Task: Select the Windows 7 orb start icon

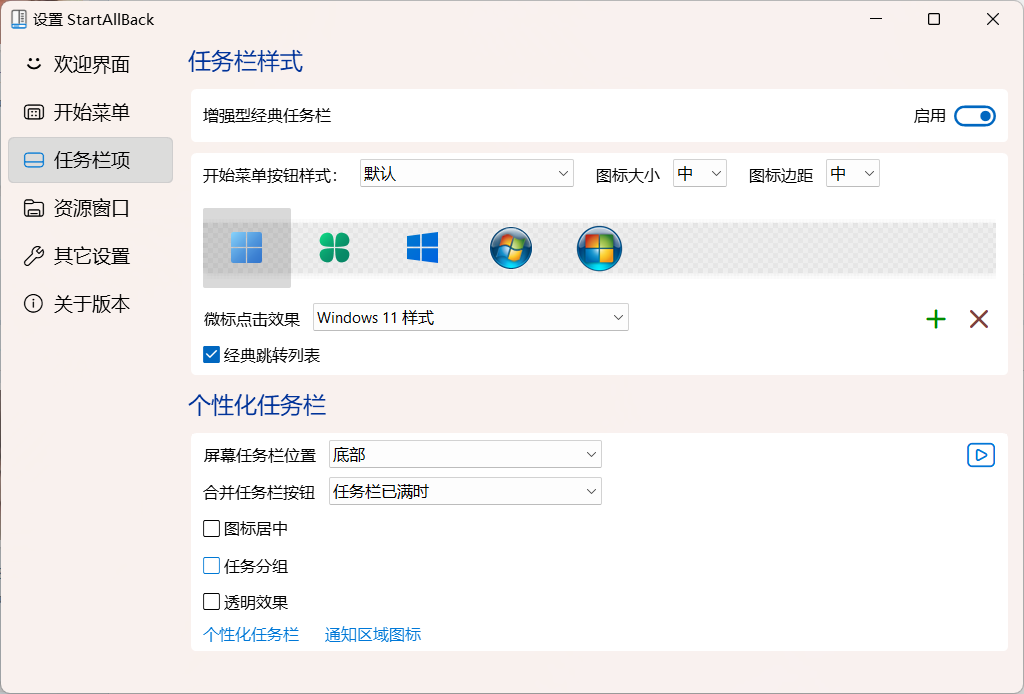Action: point(511,248)
